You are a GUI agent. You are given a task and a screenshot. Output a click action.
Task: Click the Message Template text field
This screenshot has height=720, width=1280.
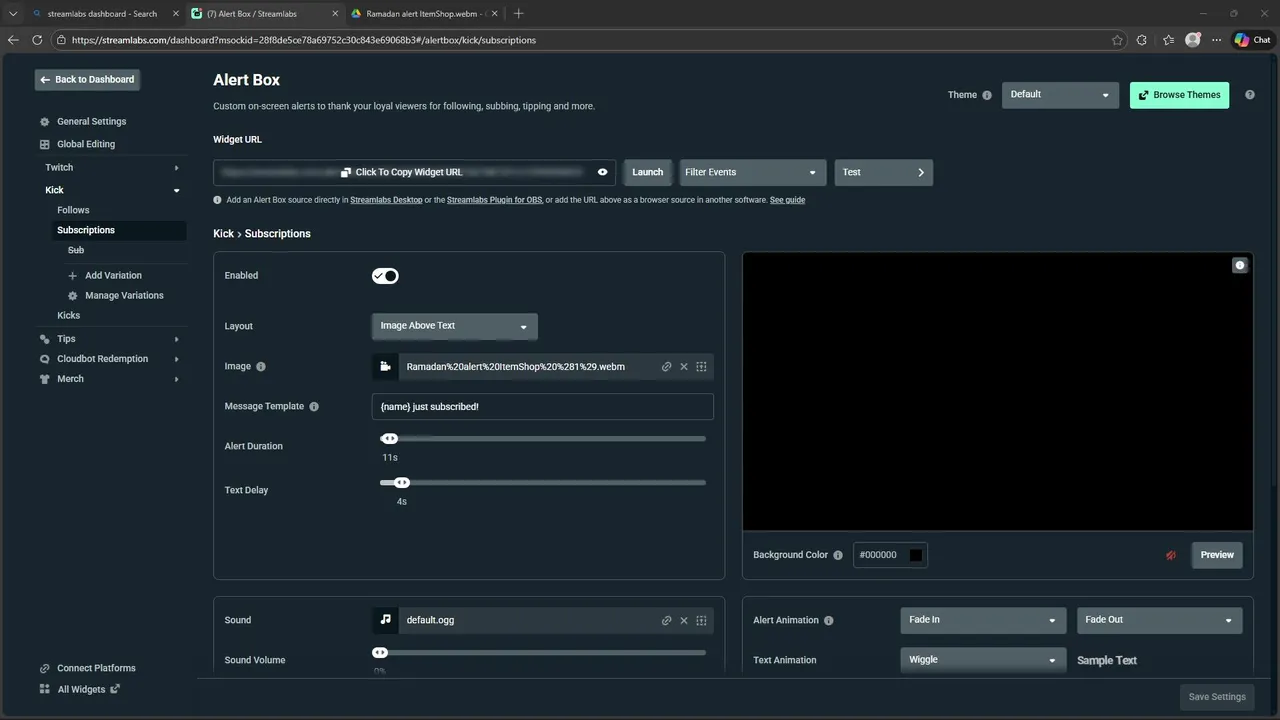[x=542, y=407]
